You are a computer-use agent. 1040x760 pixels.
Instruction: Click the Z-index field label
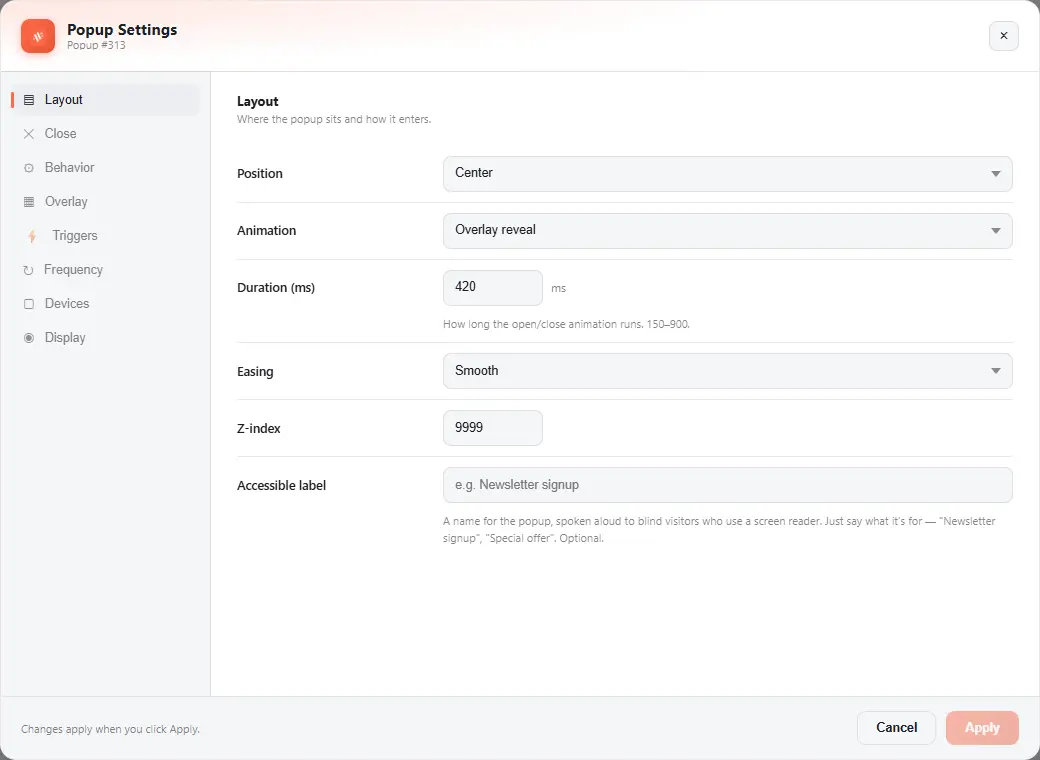point(259,428)
